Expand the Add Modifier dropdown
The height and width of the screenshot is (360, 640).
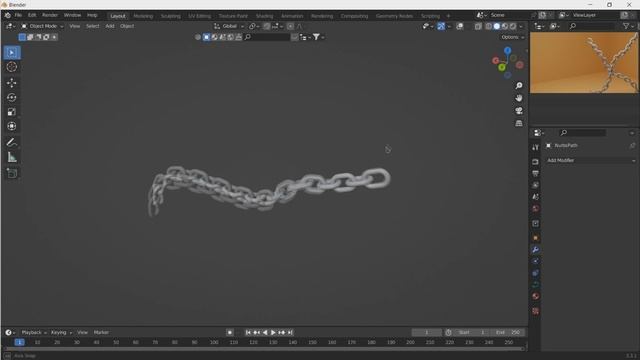point(591,160)
